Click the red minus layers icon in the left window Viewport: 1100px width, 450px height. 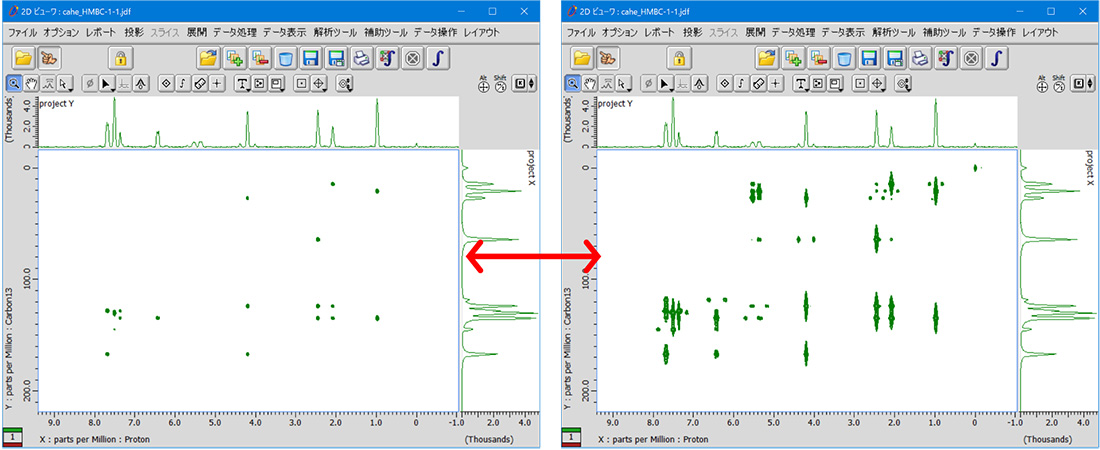tap(261, 58)
